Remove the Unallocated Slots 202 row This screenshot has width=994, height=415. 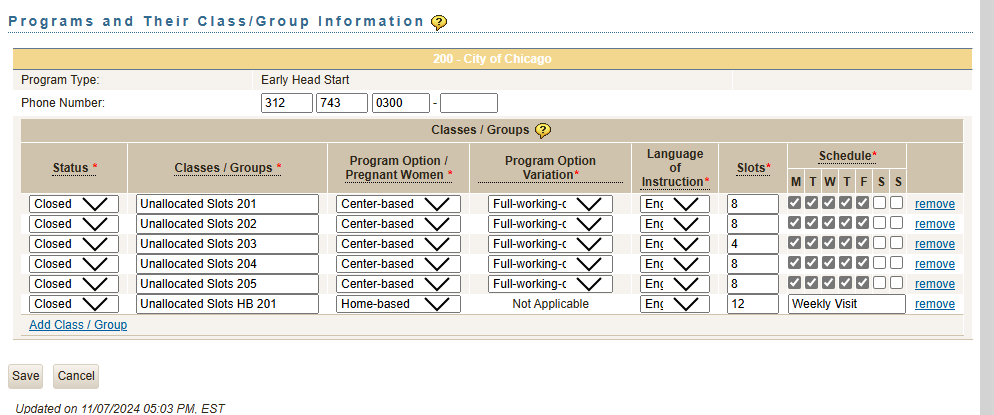click(935, 224)
